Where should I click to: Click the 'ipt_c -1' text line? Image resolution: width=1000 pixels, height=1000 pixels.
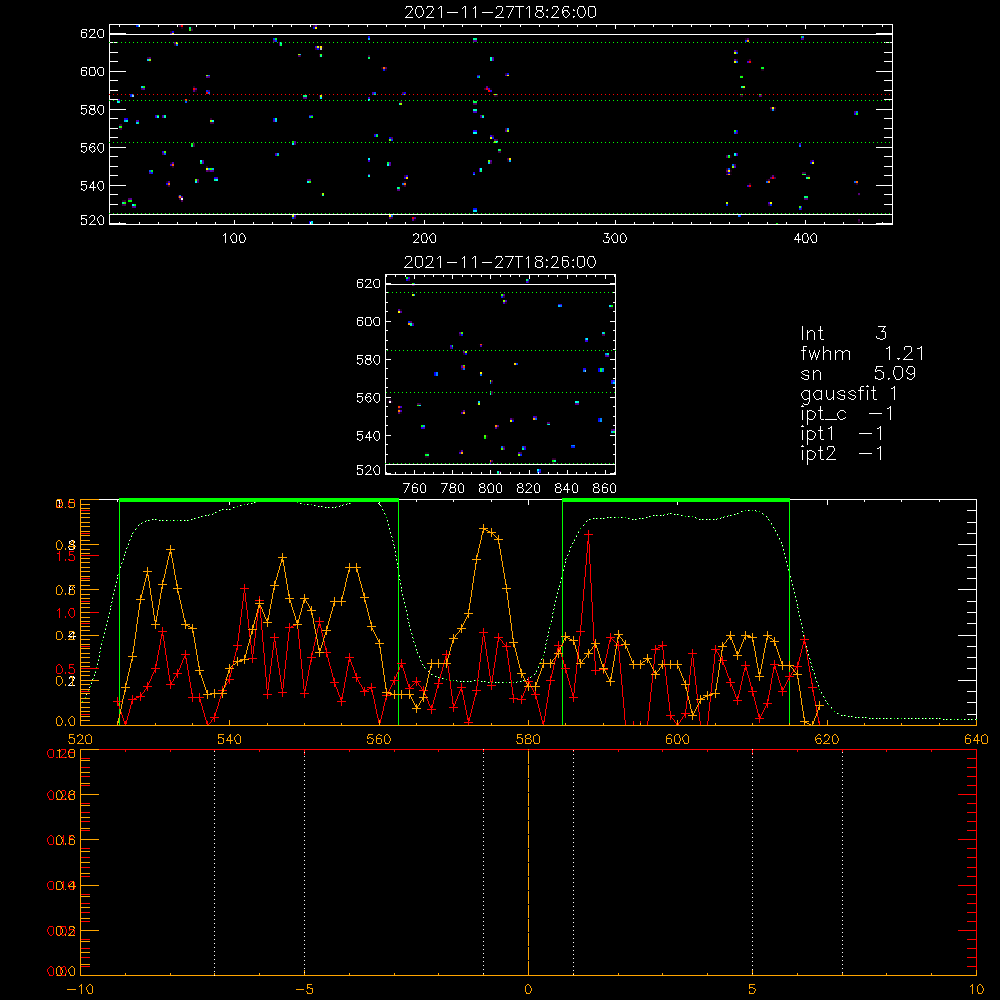click(847, 414)
